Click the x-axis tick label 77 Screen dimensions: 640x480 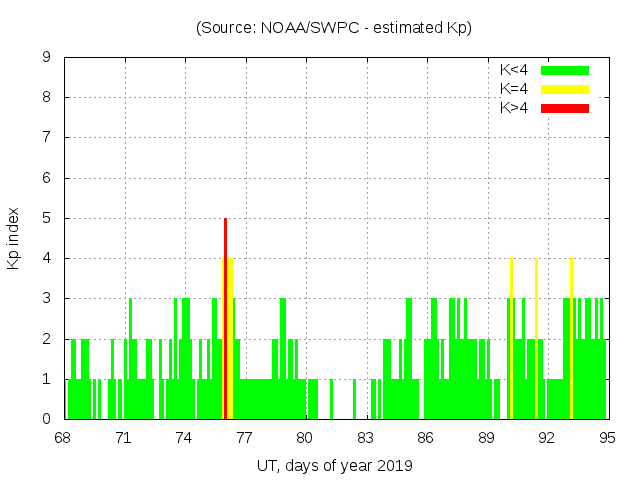tap(244, 438)
